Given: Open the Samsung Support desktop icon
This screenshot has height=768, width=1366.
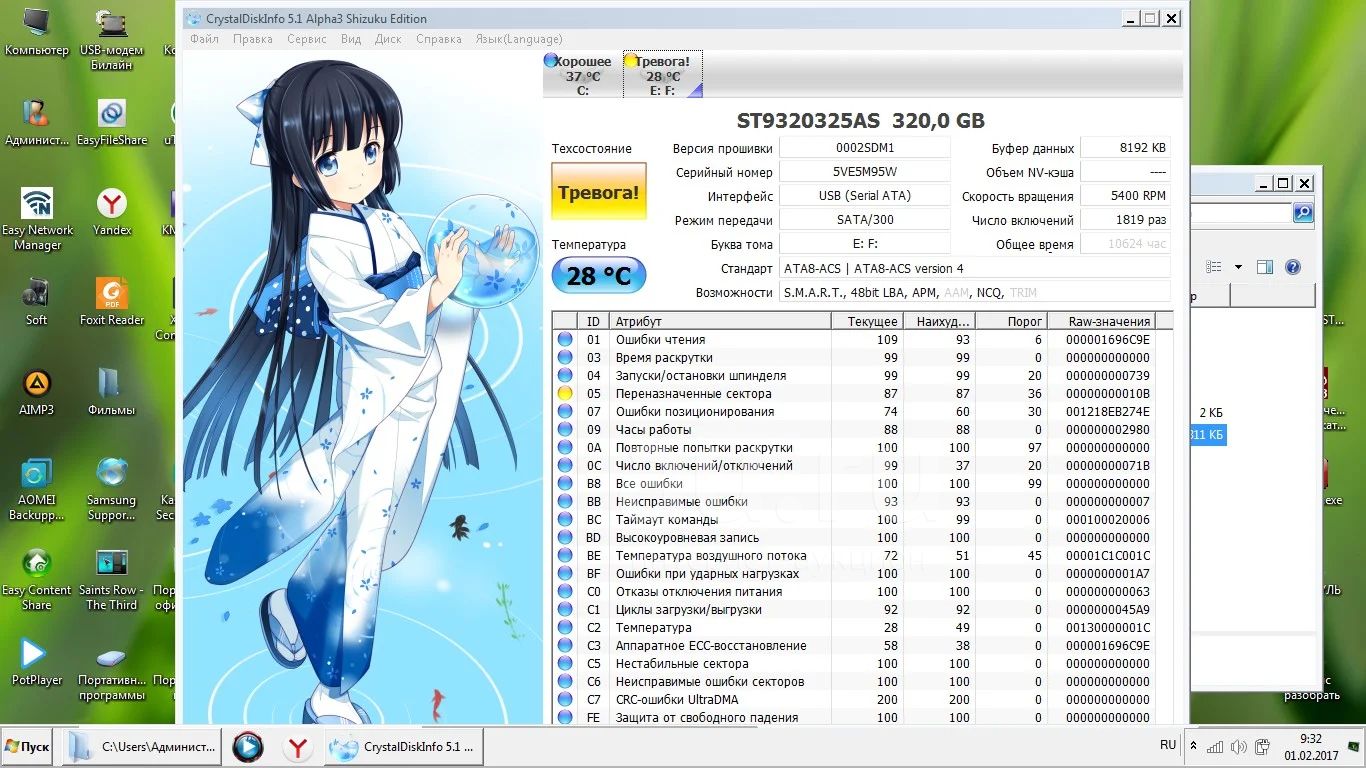Looking at the screenshot, I should (112, 490).
